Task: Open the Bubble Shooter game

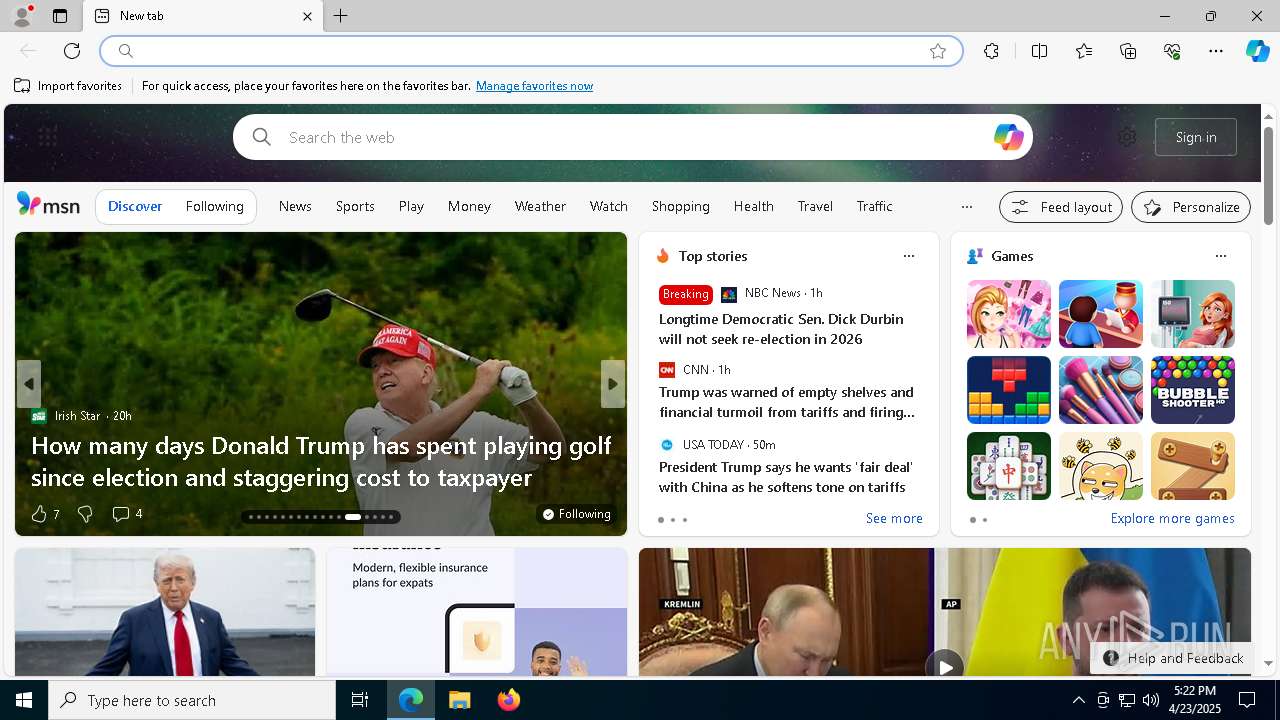Action: tap(1192, 390)
